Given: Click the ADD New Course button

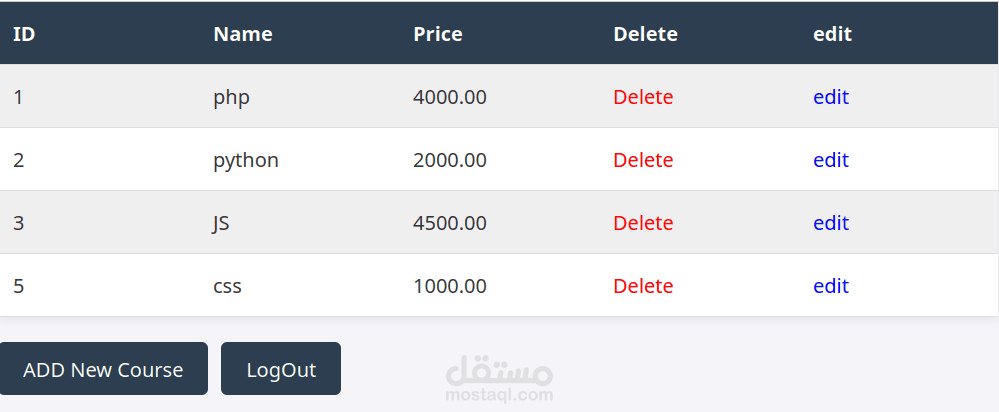Looking at the screenshot, I should point(103,369).
